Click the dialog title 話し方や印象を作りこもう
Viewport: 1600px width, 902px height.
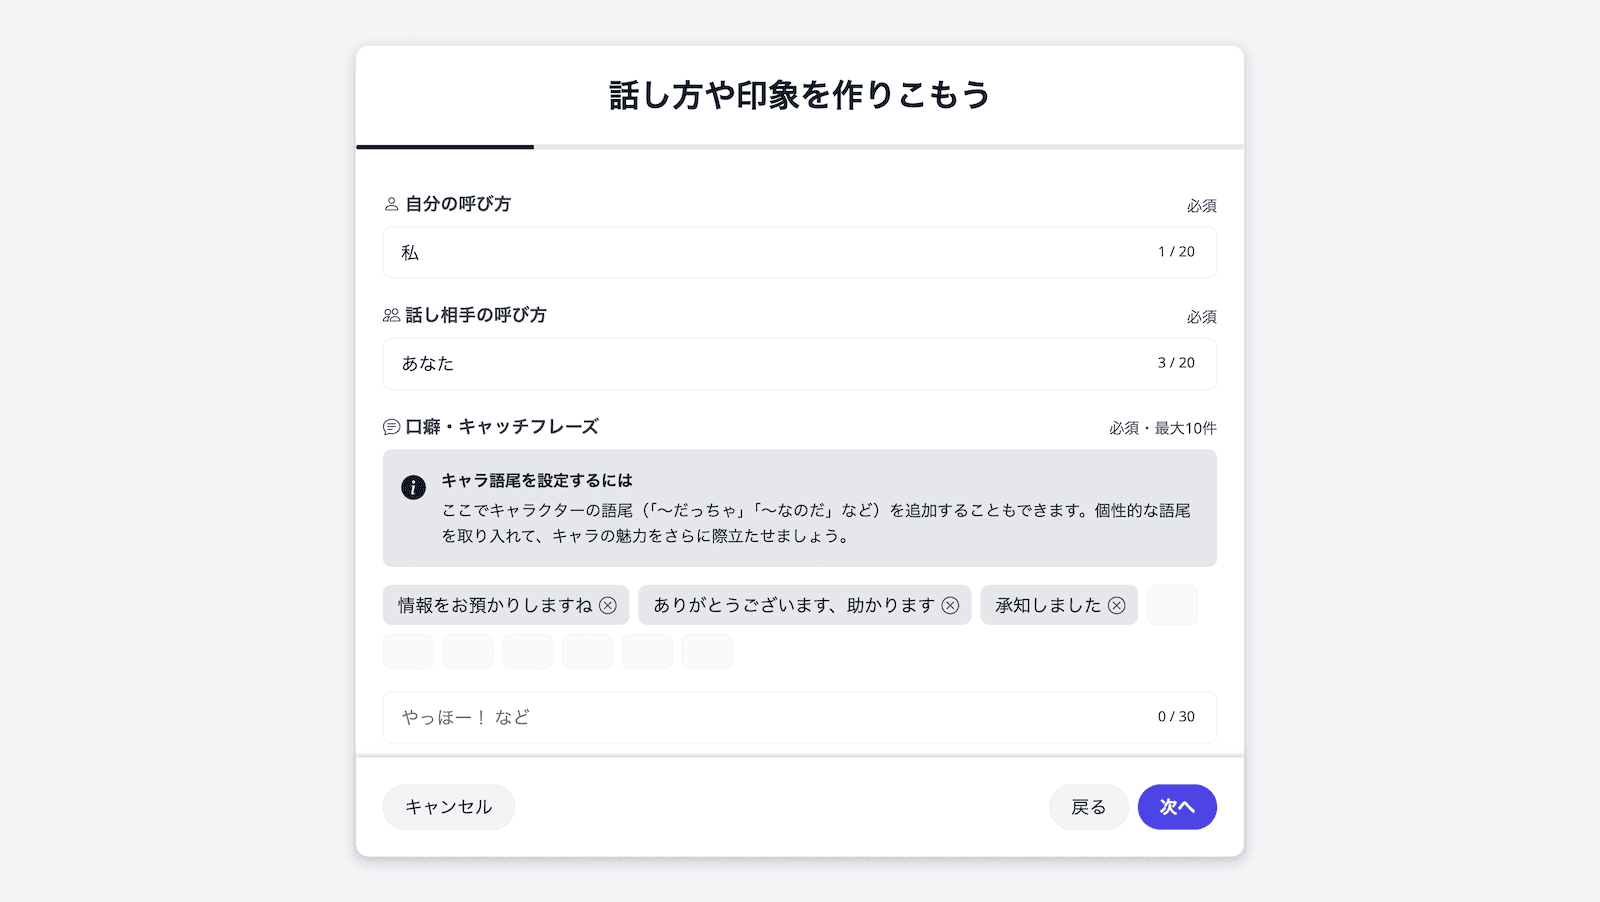click(799, 95)
